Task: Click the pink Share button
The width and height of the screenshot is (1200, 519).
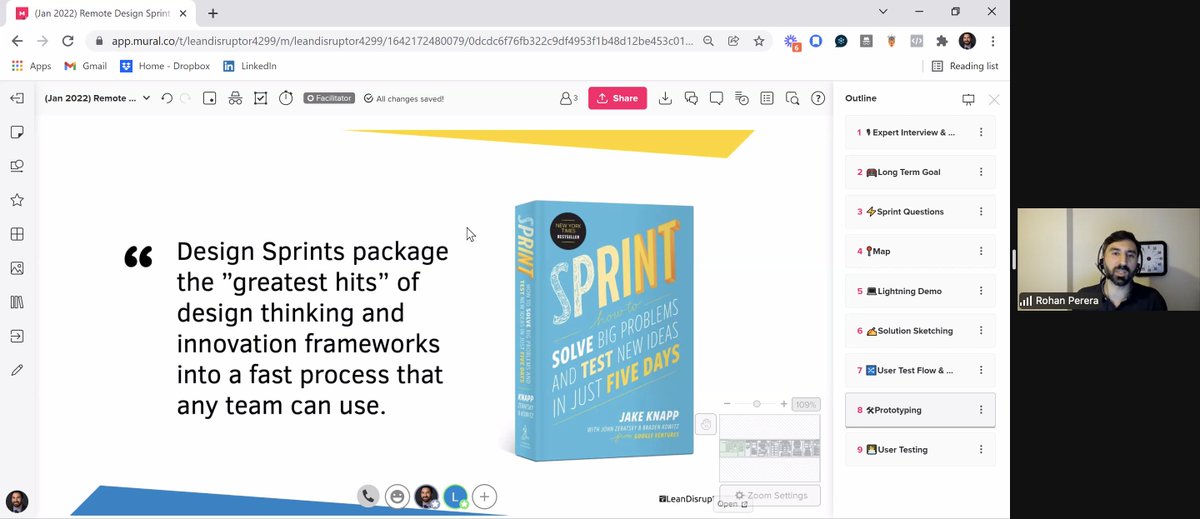Action: 617,98
